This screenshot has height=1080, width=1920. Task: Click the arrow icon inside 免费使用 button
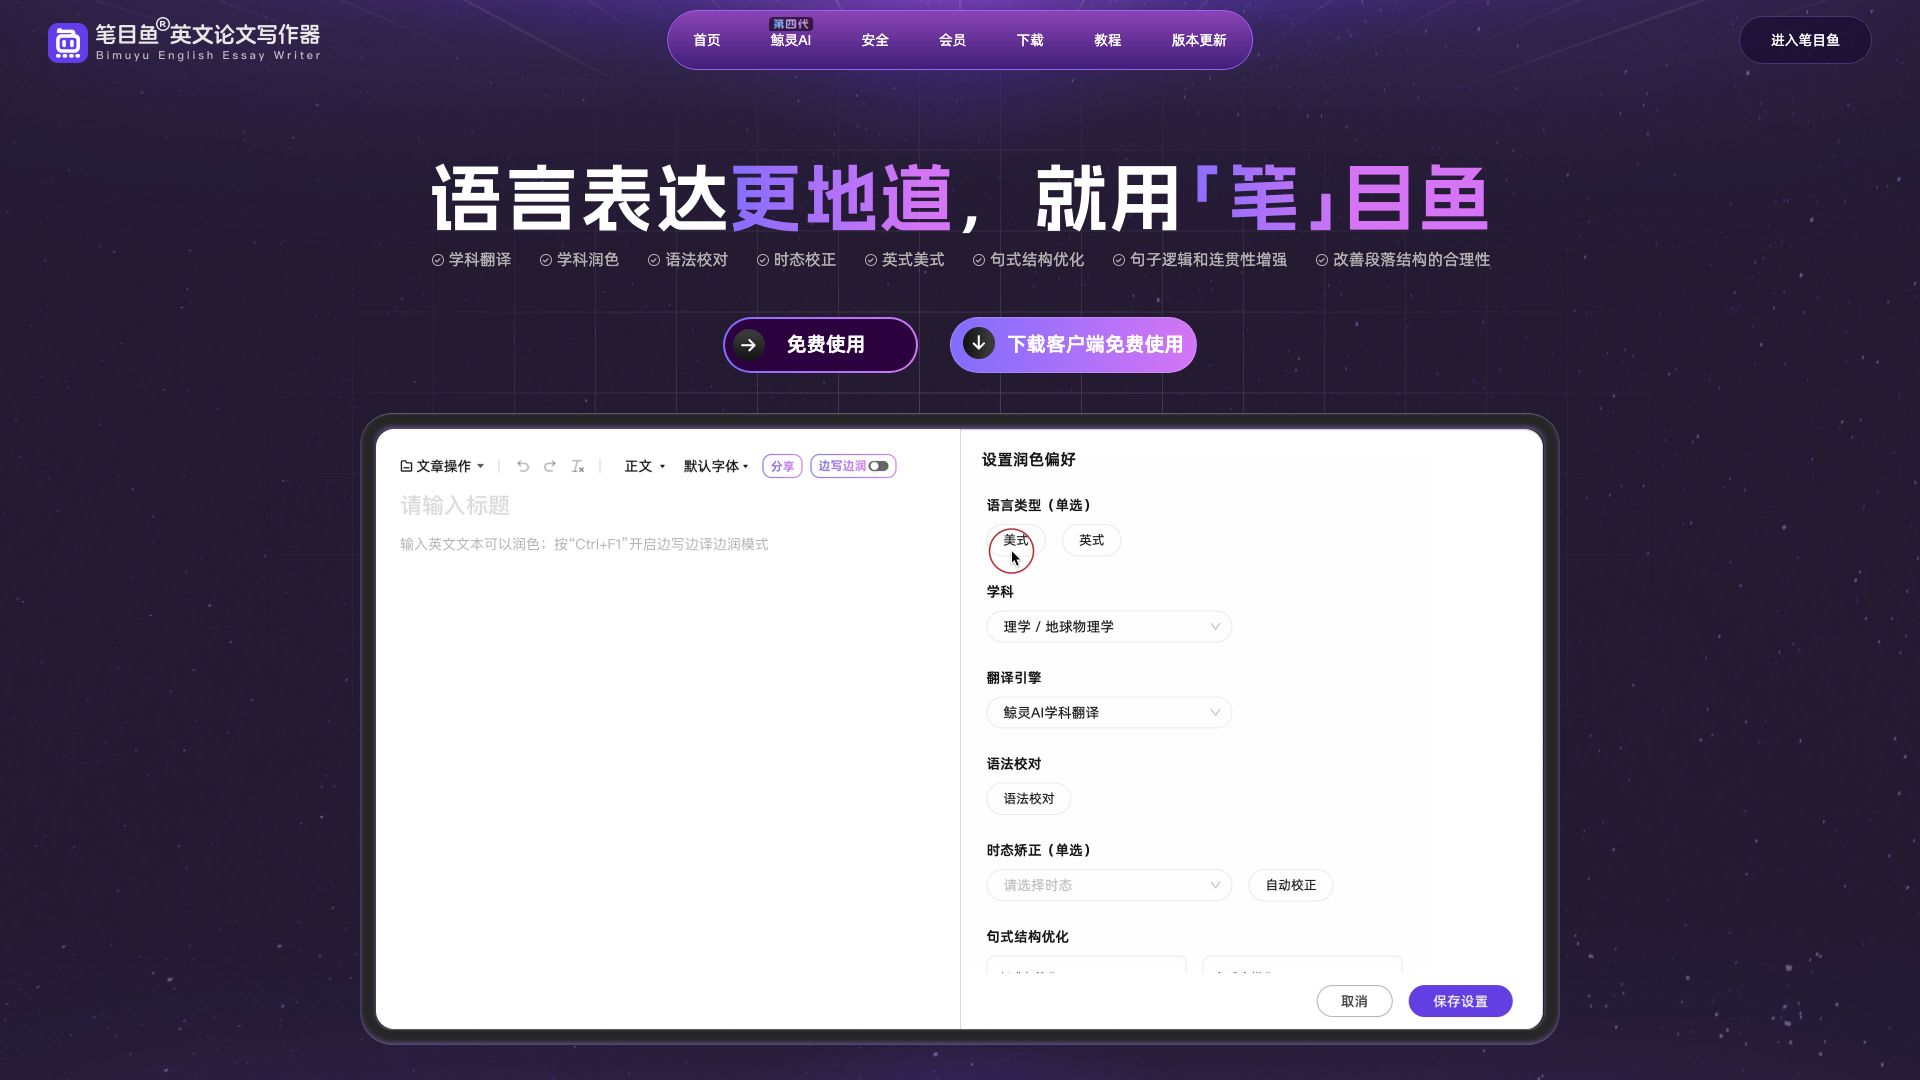(751, 344)
